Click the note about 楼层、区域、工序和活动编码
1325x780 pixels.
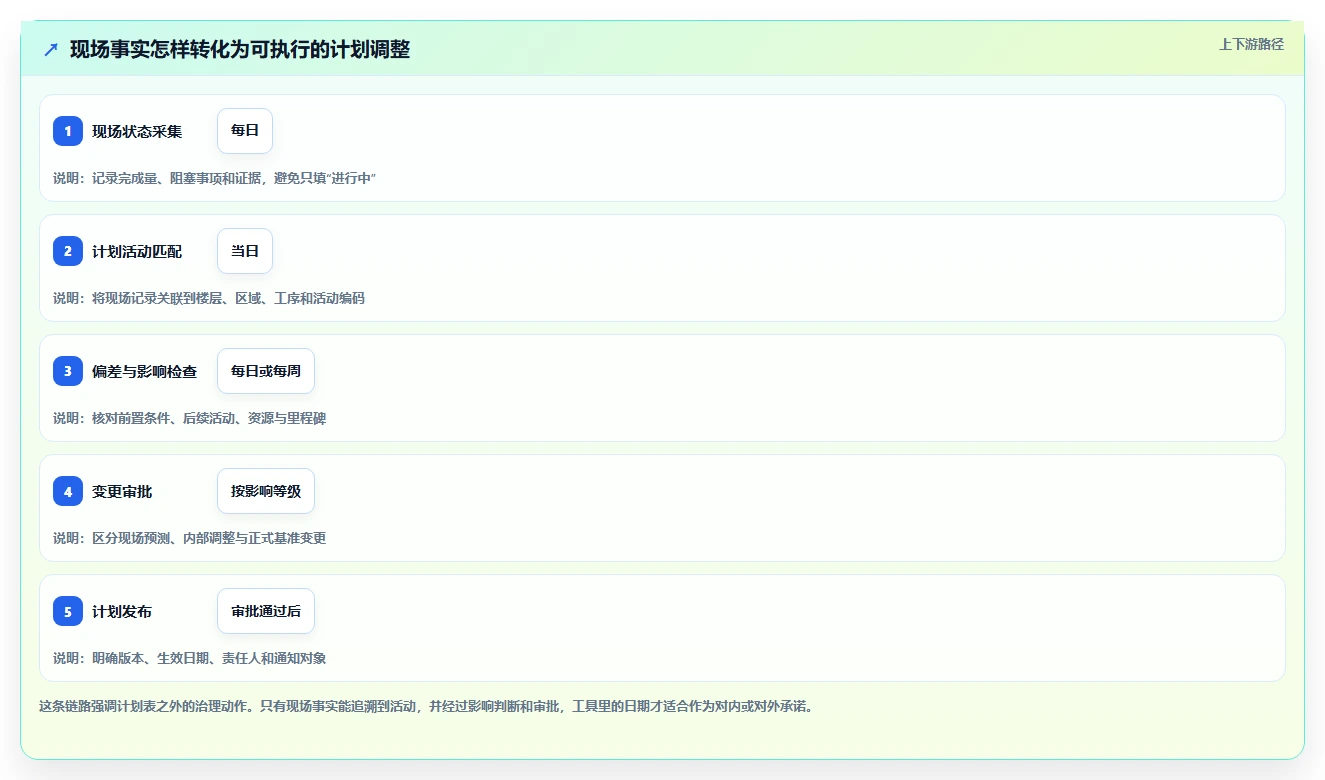(x=209, y=298)
